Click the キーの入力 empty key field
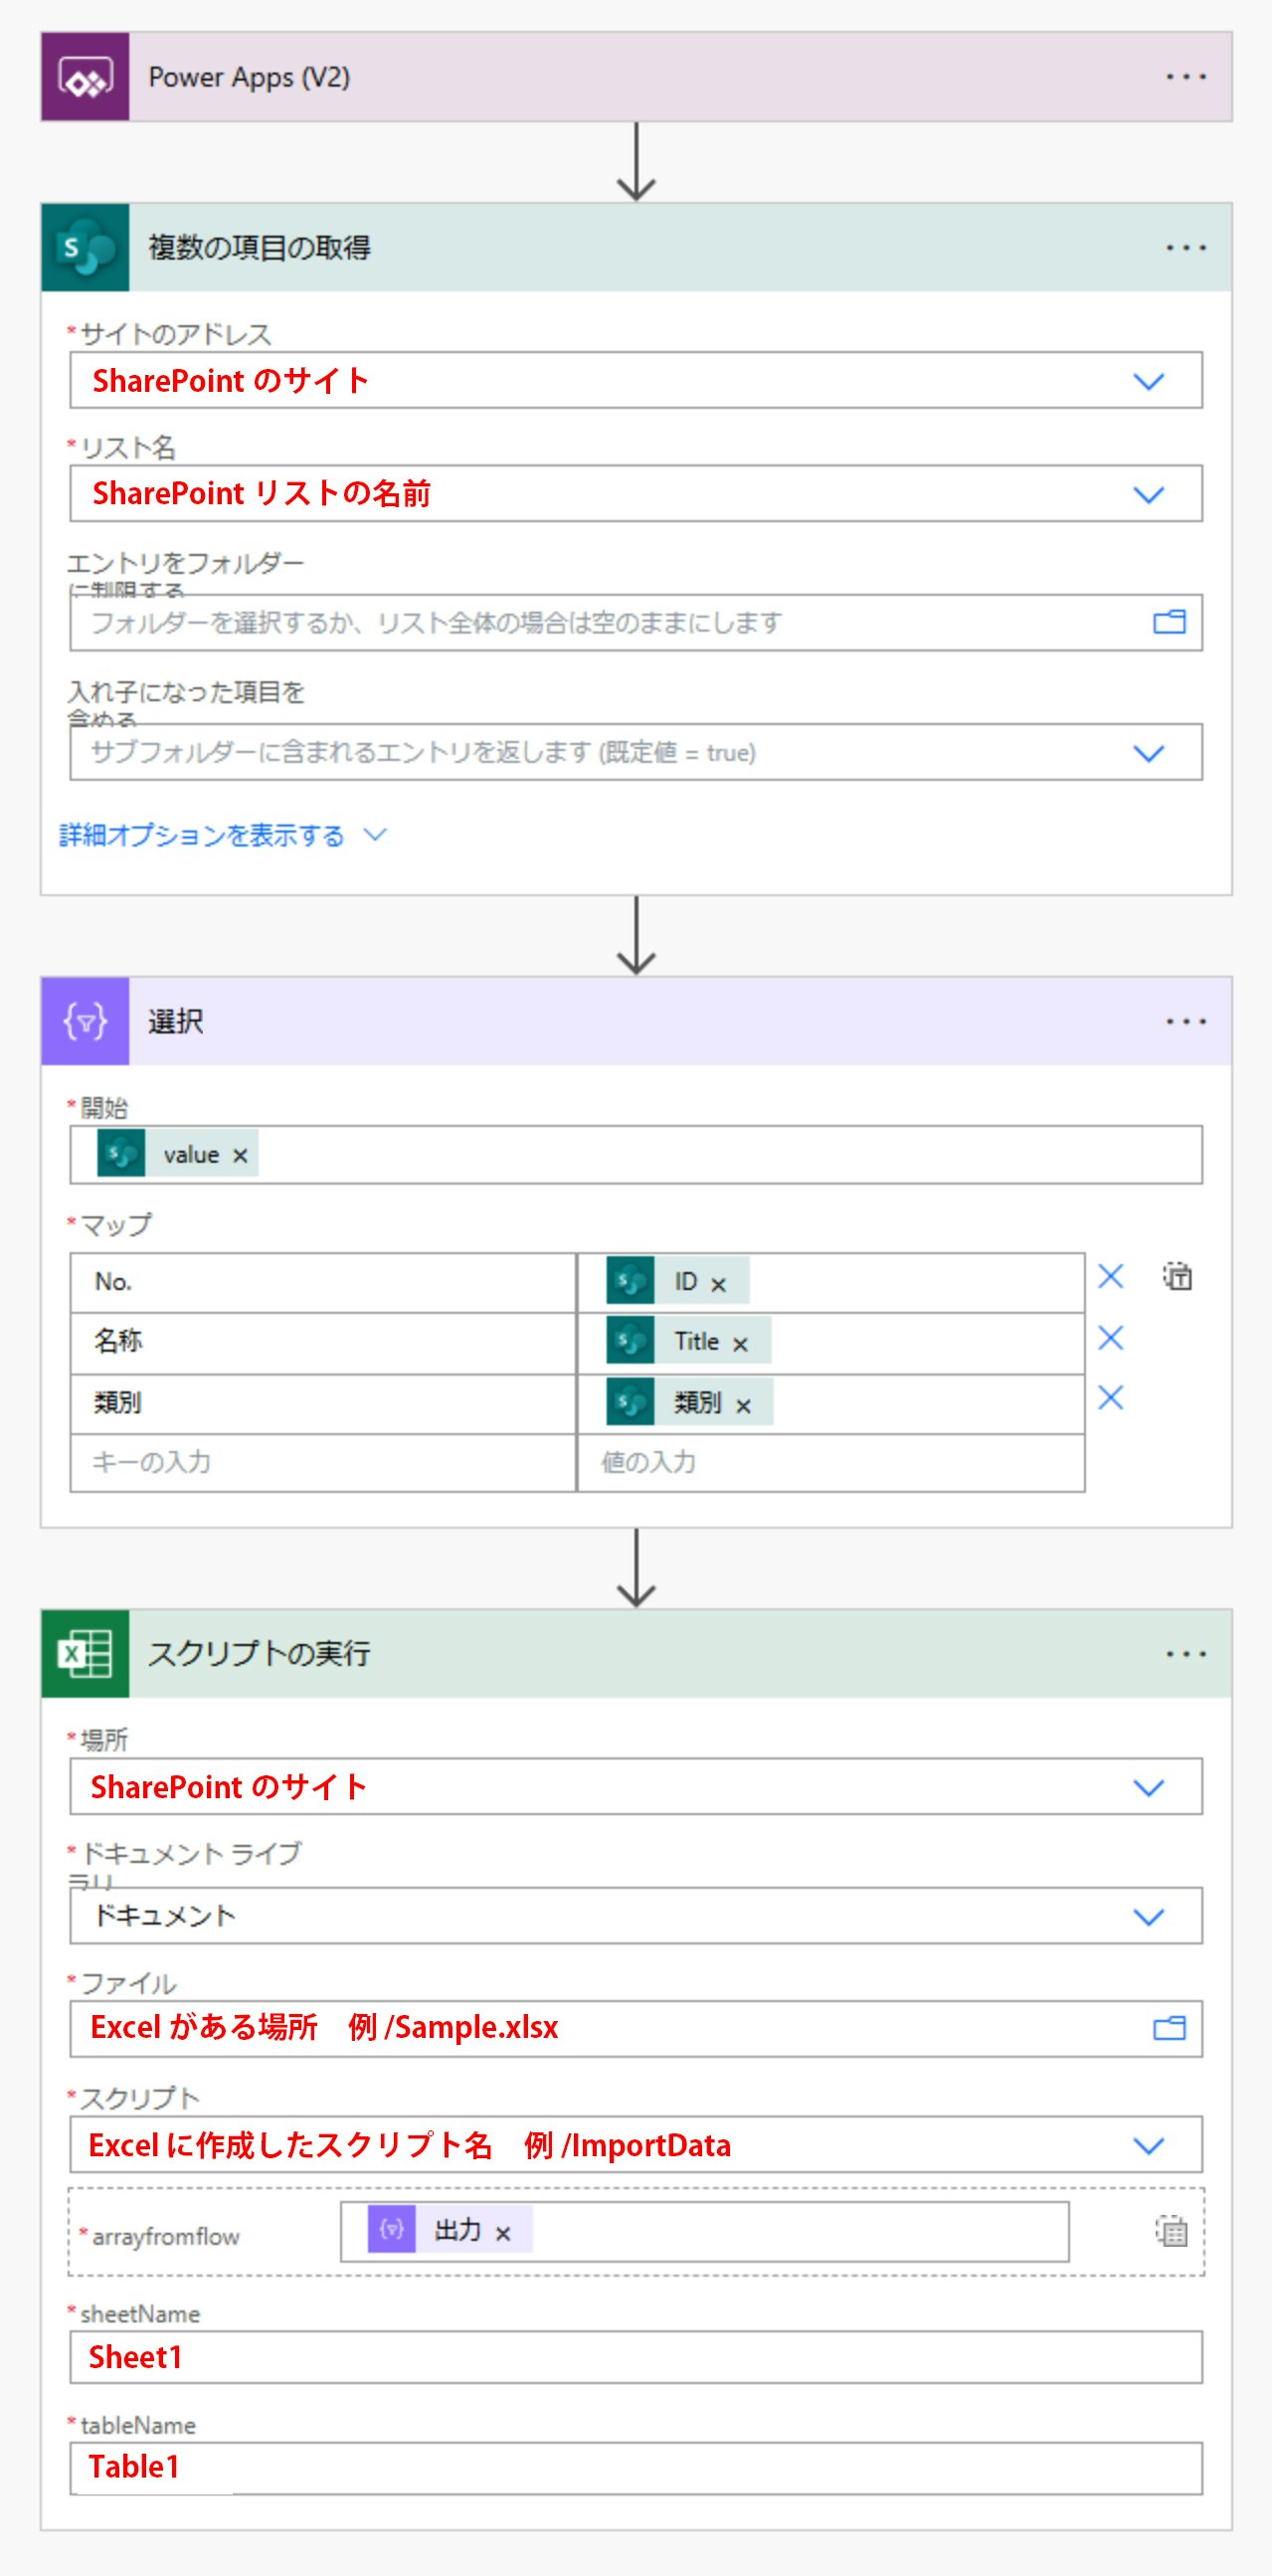This screenshot has width=1272, height=2576. coord(323,1463)
